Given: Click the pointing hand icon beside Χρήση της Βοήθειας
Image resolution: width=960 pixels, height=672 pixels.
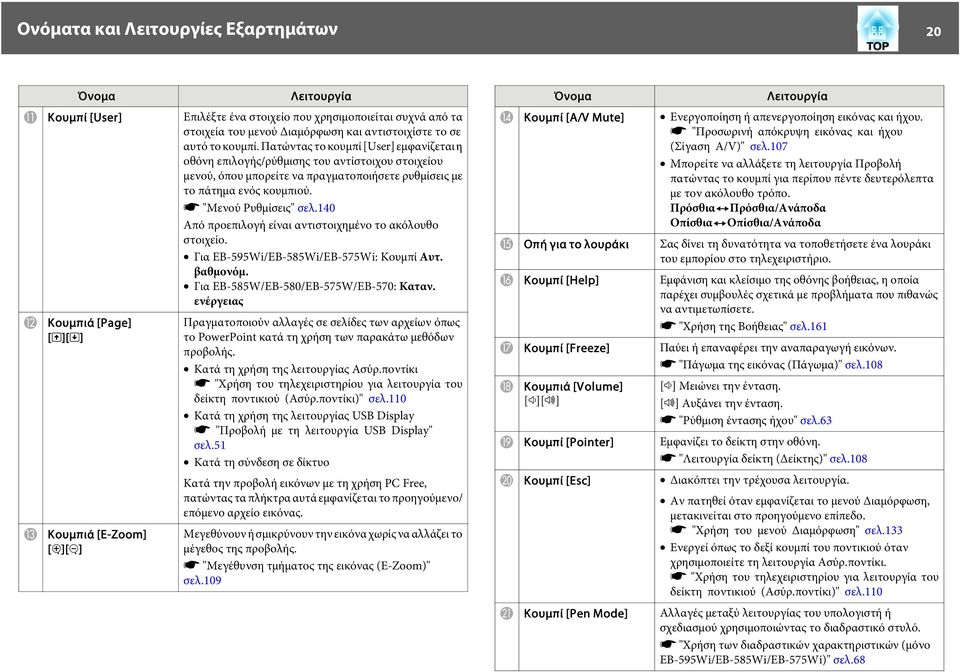Looking at the screenshot, I should pyautogui.click(x=668, y=326).
